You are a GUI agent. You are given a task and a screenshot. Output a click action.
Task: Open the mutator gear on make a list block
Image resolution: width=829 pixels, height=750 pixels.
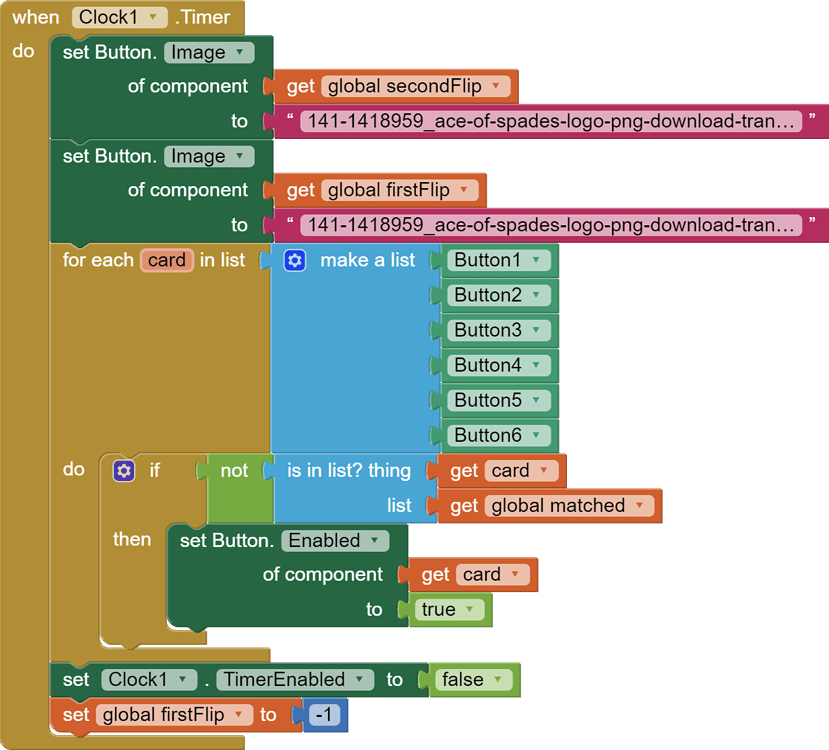coord(293,260)
